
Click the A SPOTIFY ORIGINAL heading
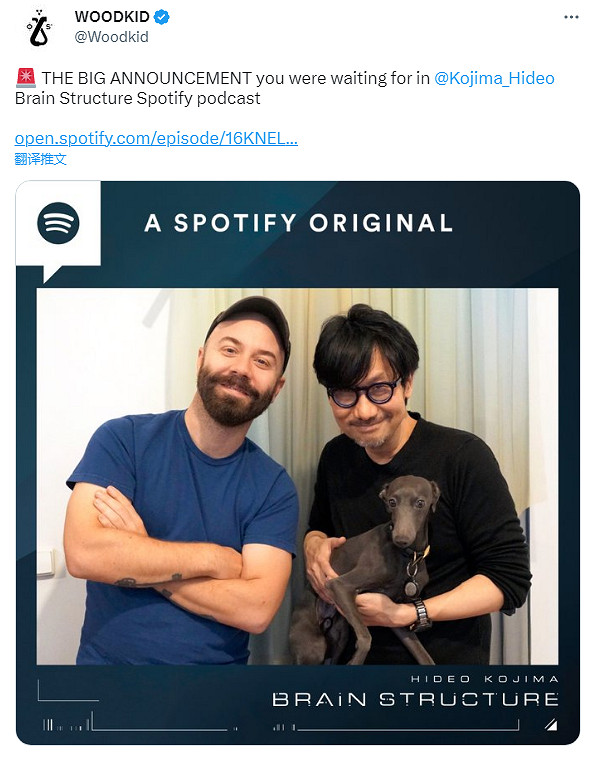pyautogui.click(x=298, y=223)
